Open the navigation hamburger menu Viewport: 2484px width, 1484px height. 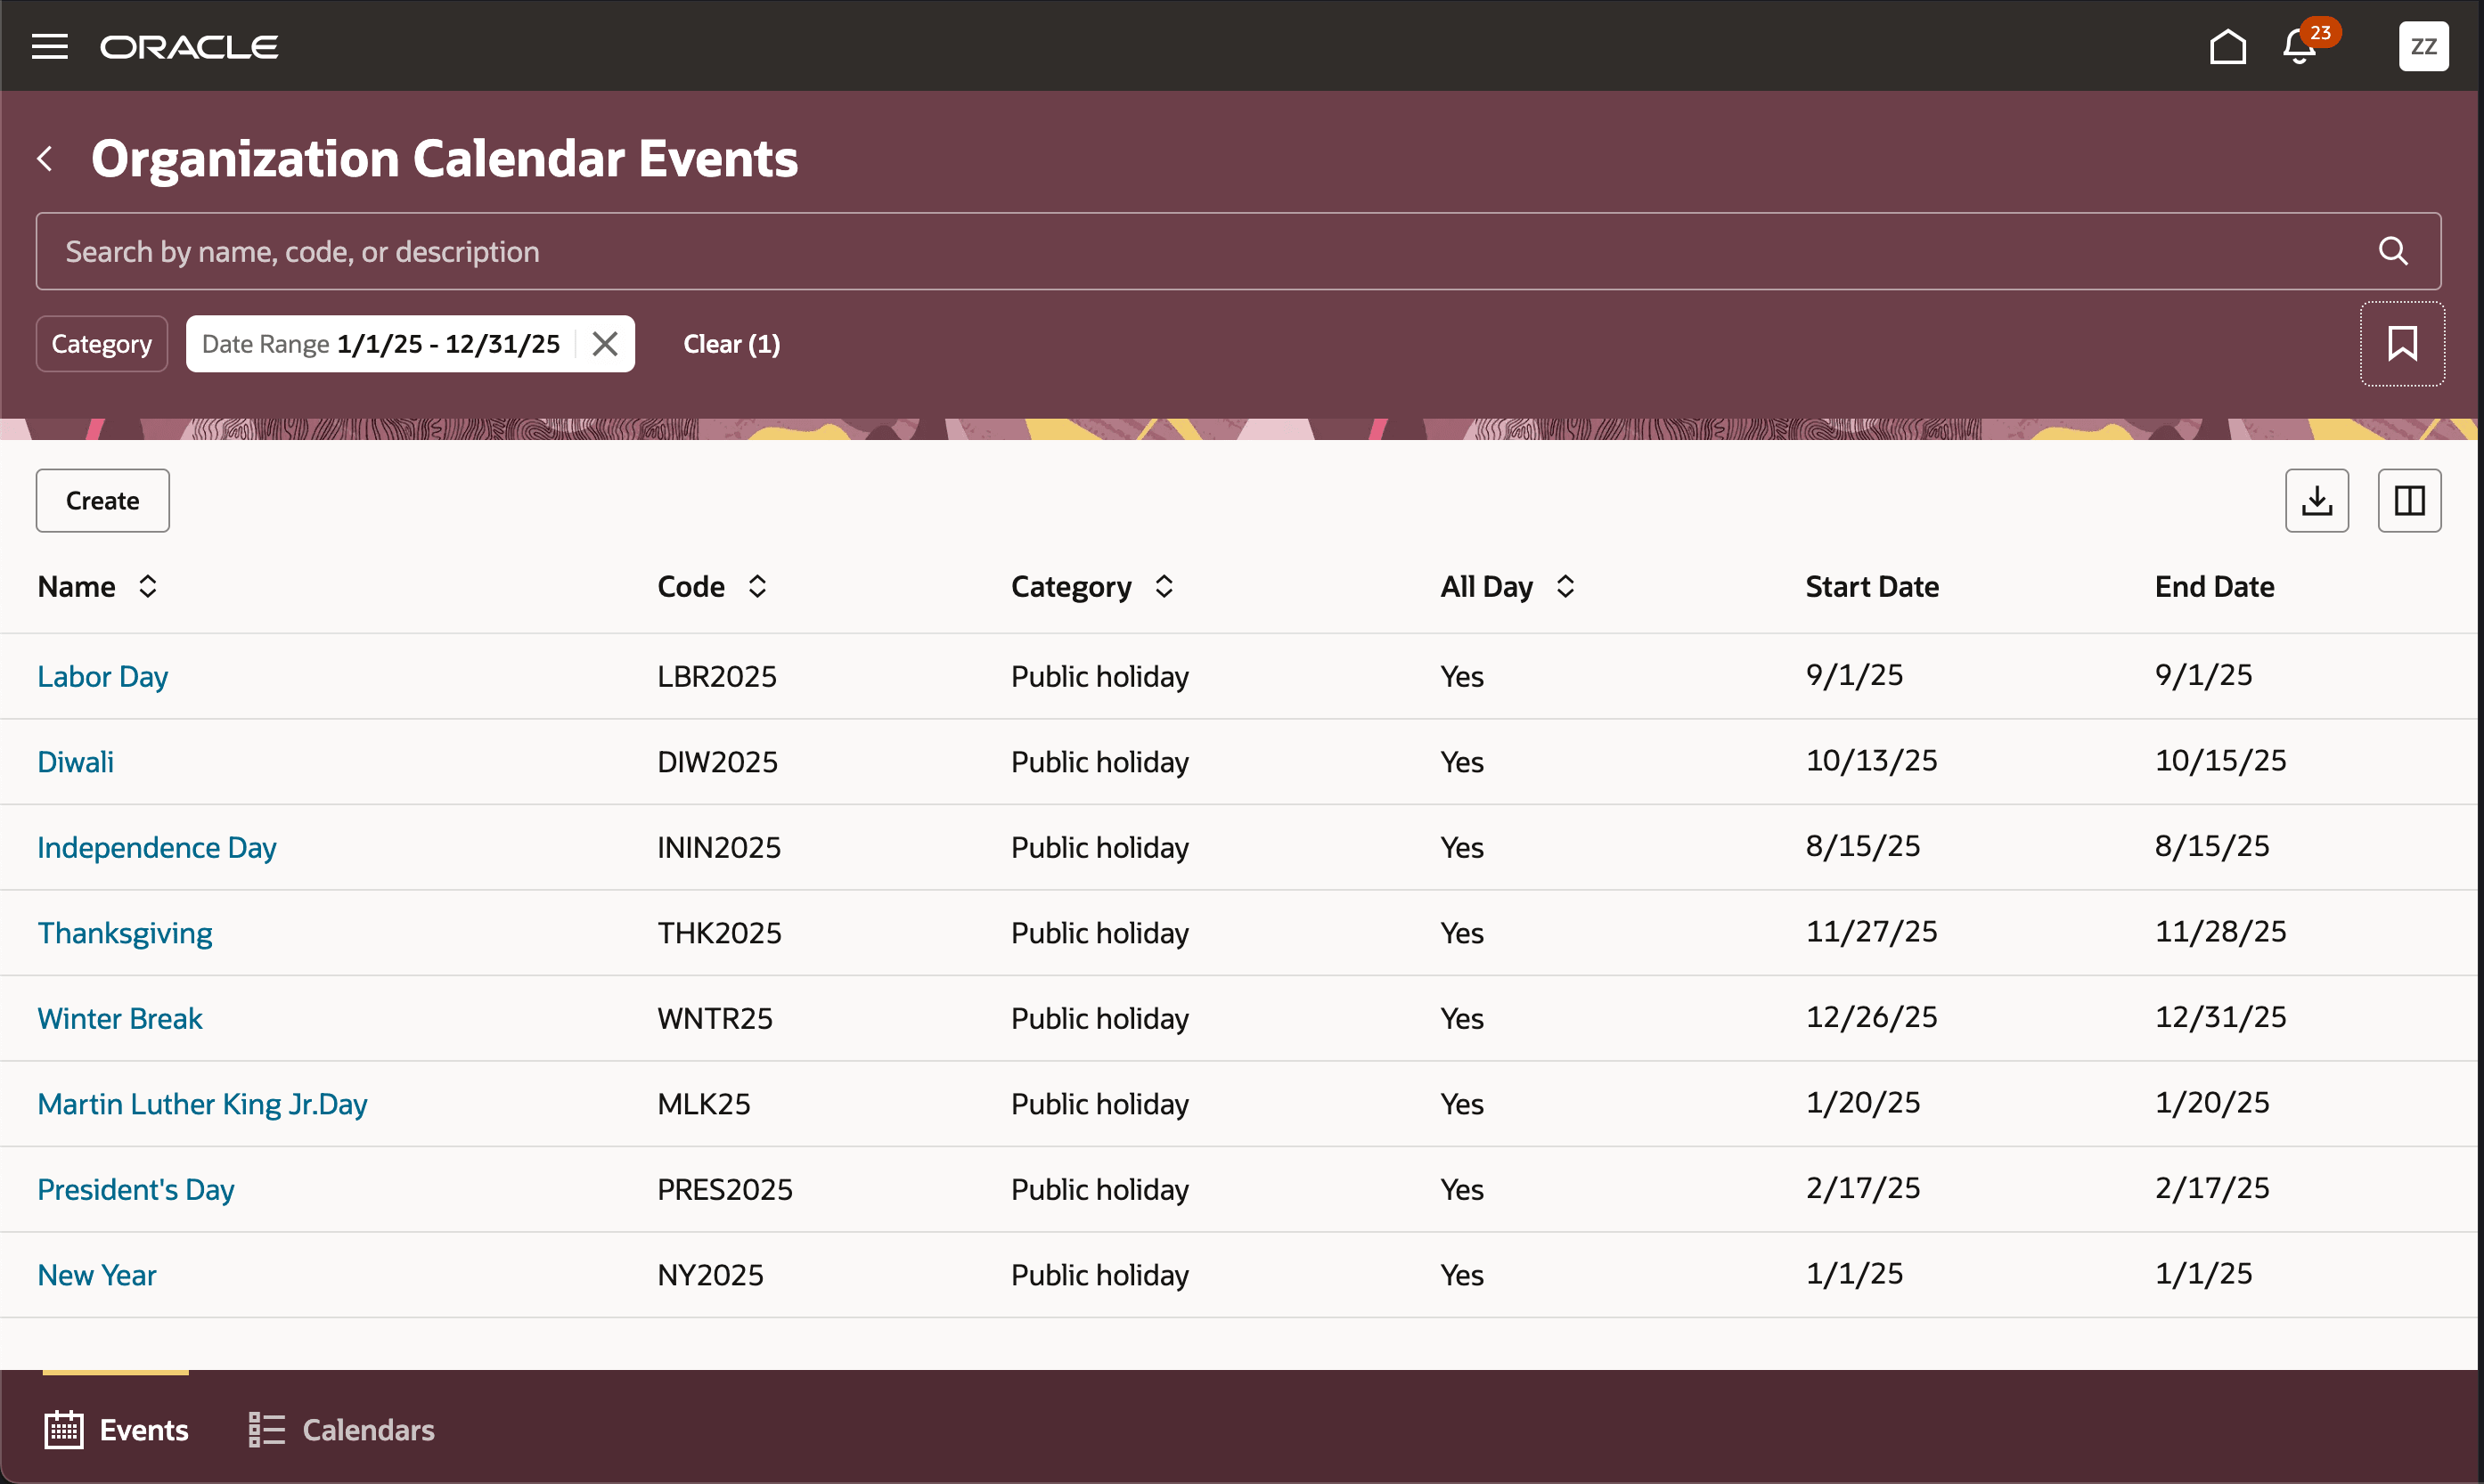tap(49, 46)
